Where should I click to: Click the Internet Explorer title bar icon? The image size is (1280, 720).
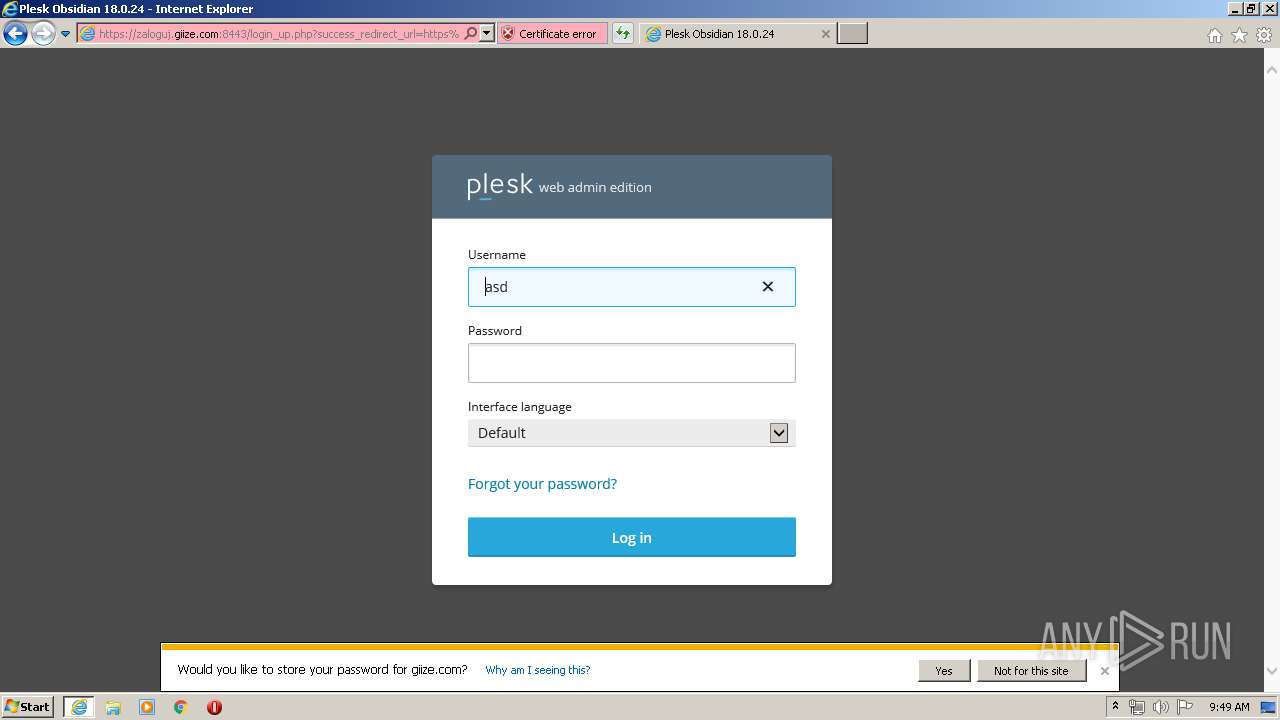pos(10,9)
